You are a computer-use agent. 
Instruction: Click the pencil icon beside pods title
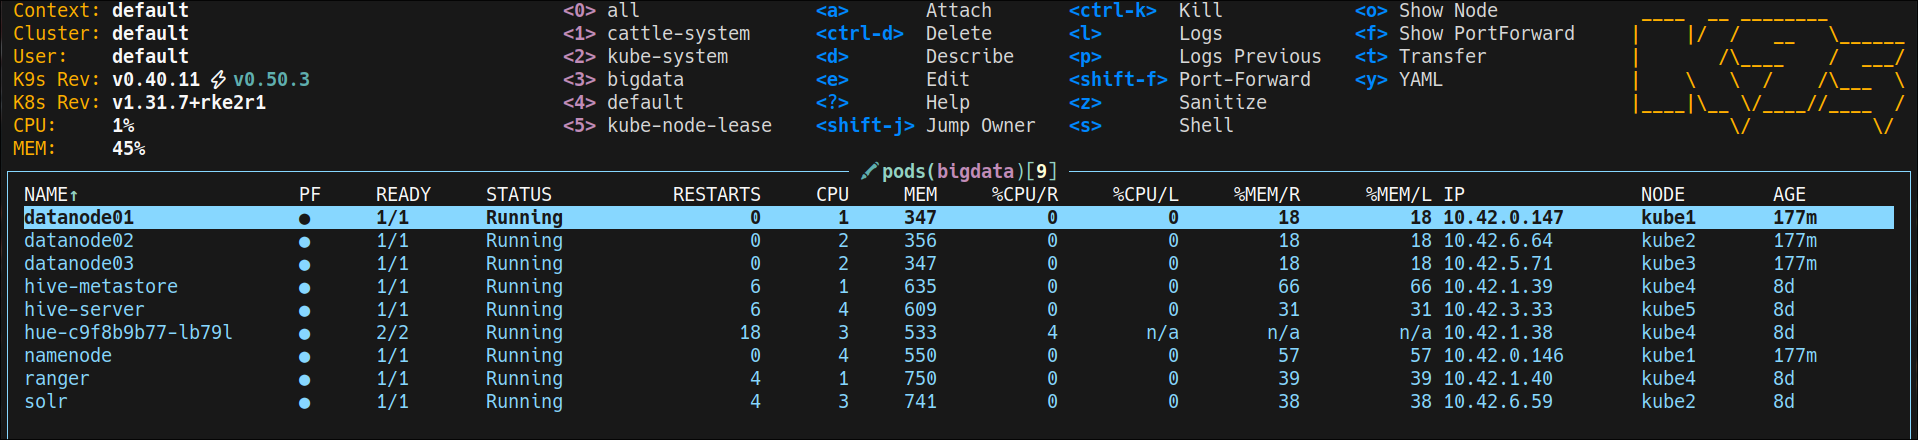(869, 171)
